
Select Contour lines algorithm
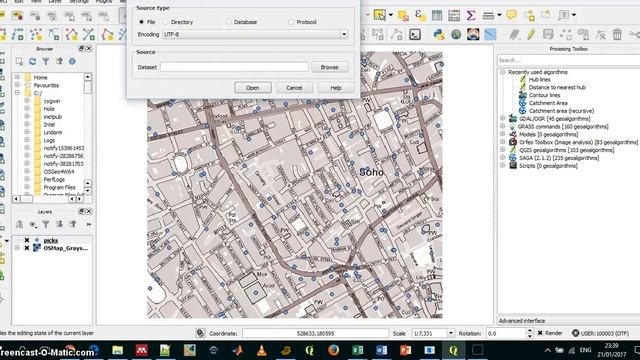[544, 95]
